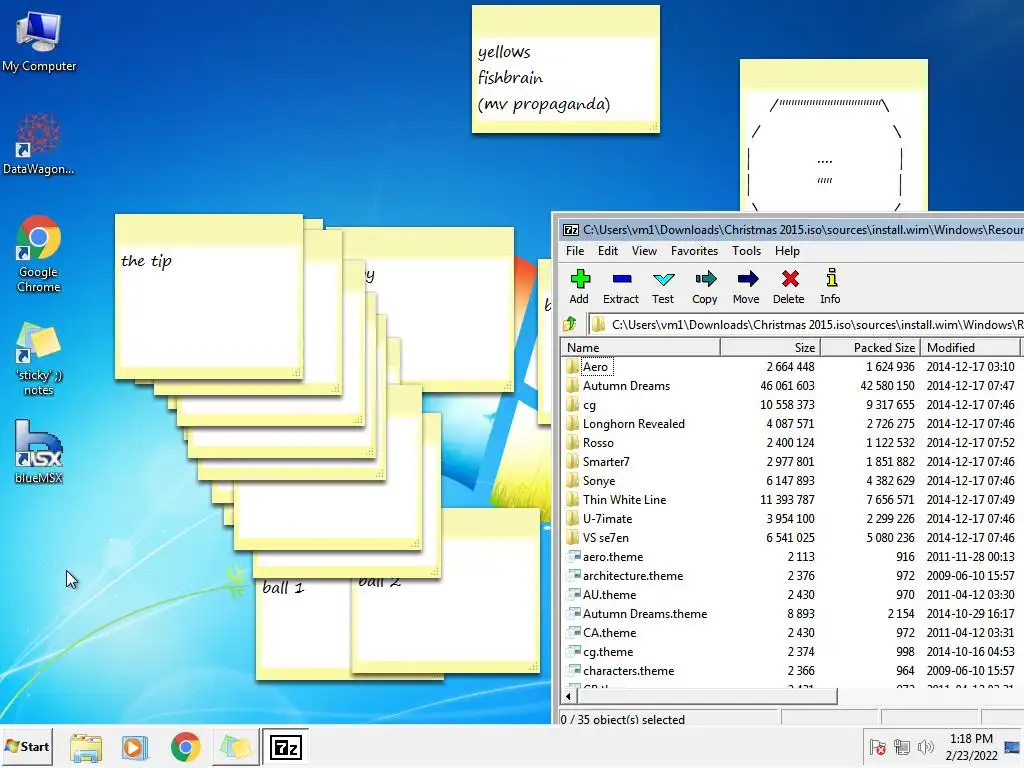Image resolution: width=1024 pixels, height=768 pixels.
Task: Open the Tools menu in 7-Zip
Action: (x=746, y=251)
